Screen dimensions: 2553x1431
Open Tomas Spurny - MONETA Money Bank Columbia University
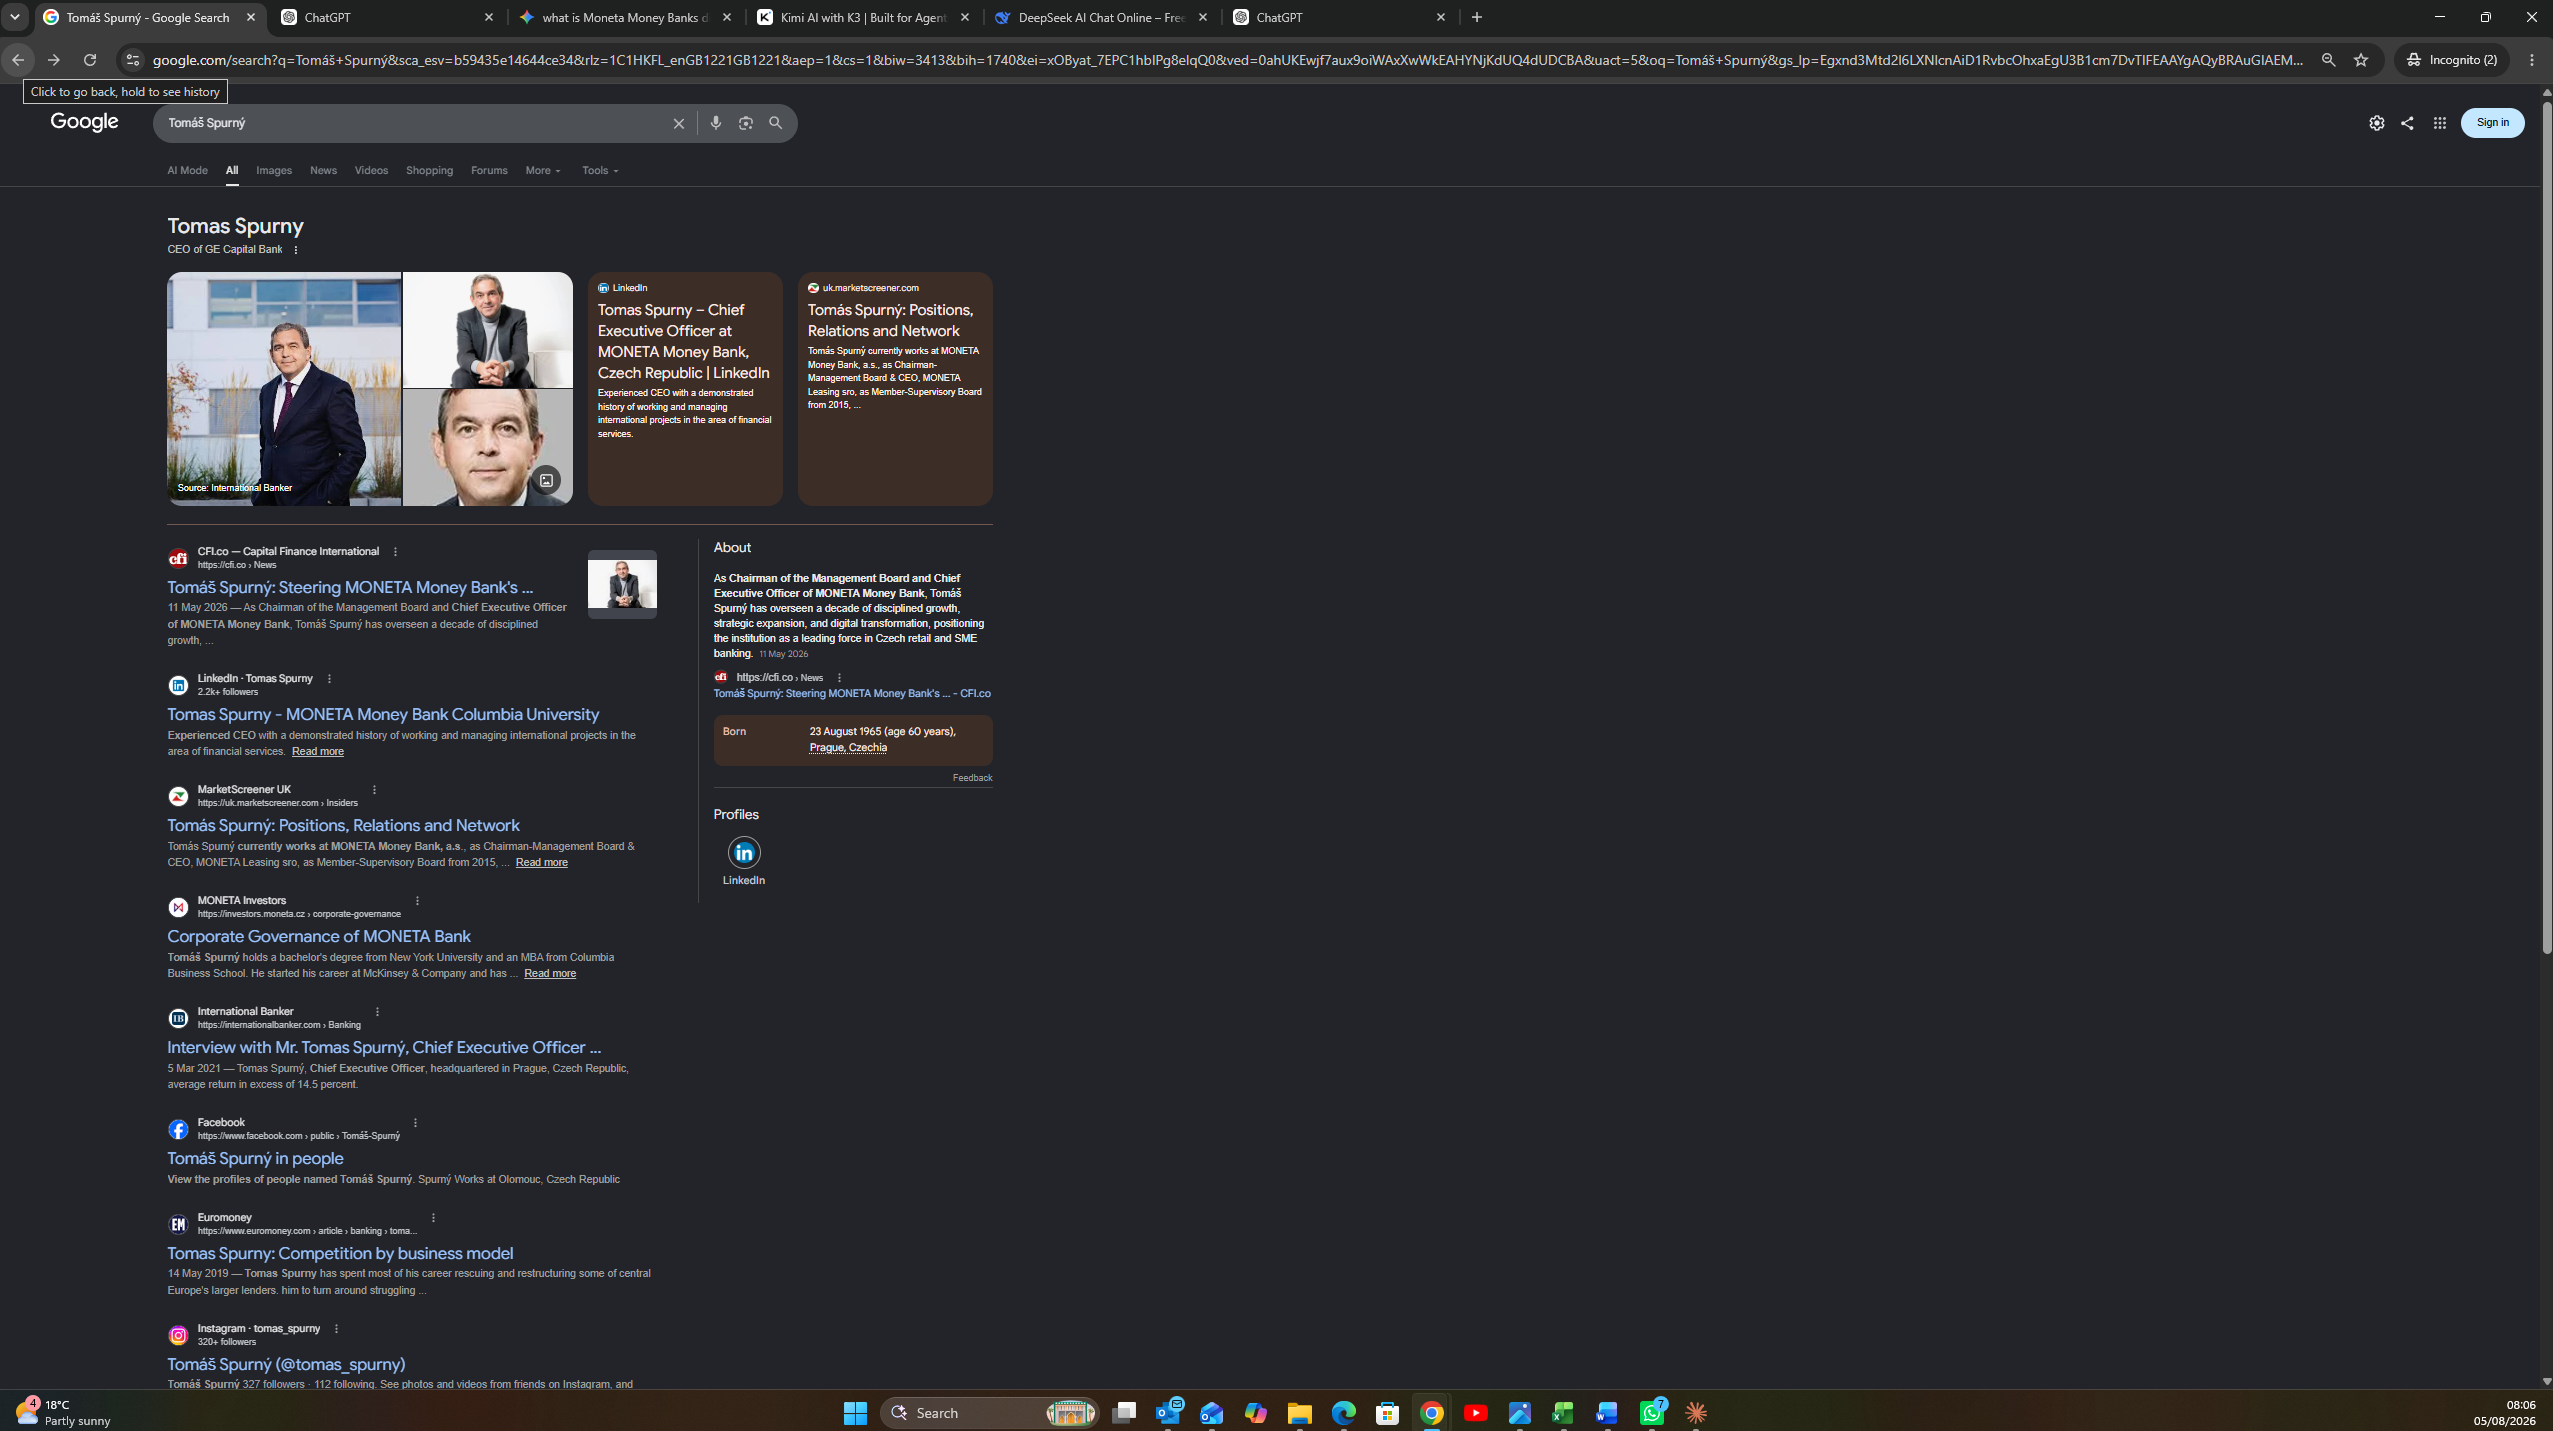[383, 715]
